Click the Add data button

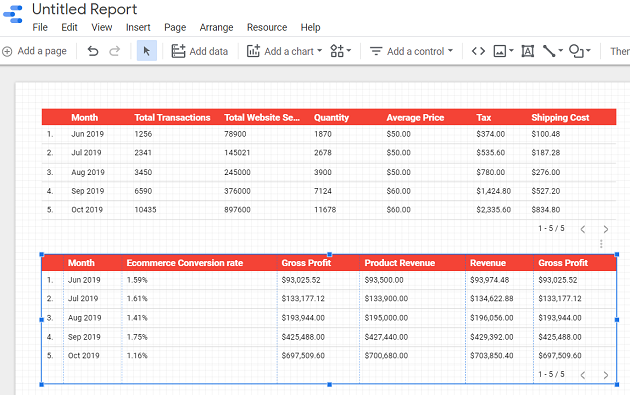pyautogui.click(x=200, y=51)
